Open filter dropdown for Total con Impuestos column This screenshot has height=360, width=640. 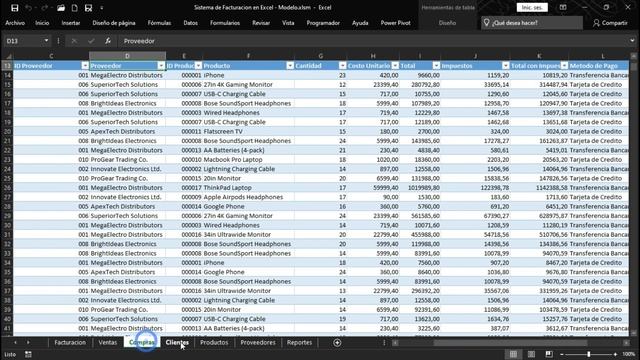564,66
